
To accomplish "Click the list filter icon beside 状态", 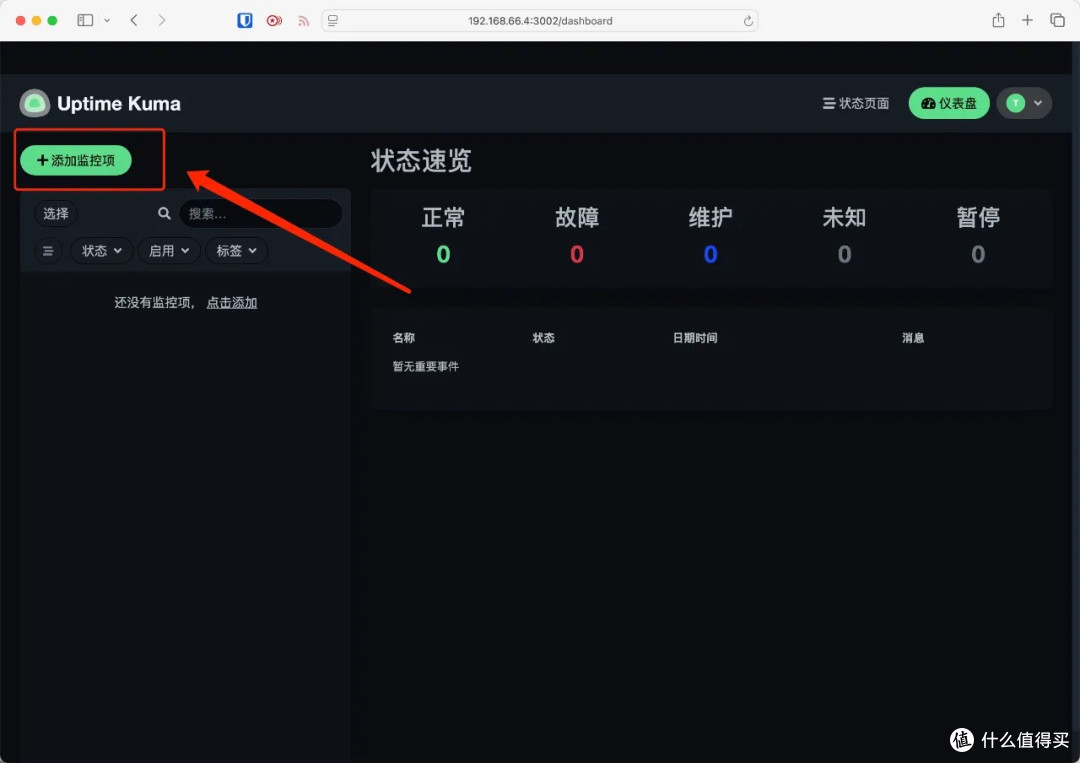I will 48,251.
